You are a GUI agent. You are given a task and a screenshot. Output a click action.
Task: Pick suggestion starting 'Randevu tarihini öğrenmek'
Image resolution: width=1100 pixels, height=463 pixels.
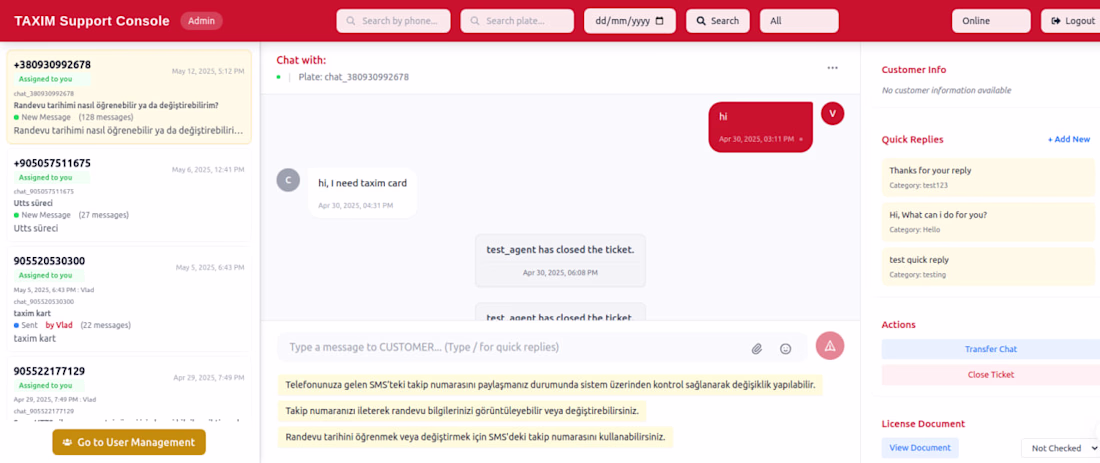pos(476,437)
